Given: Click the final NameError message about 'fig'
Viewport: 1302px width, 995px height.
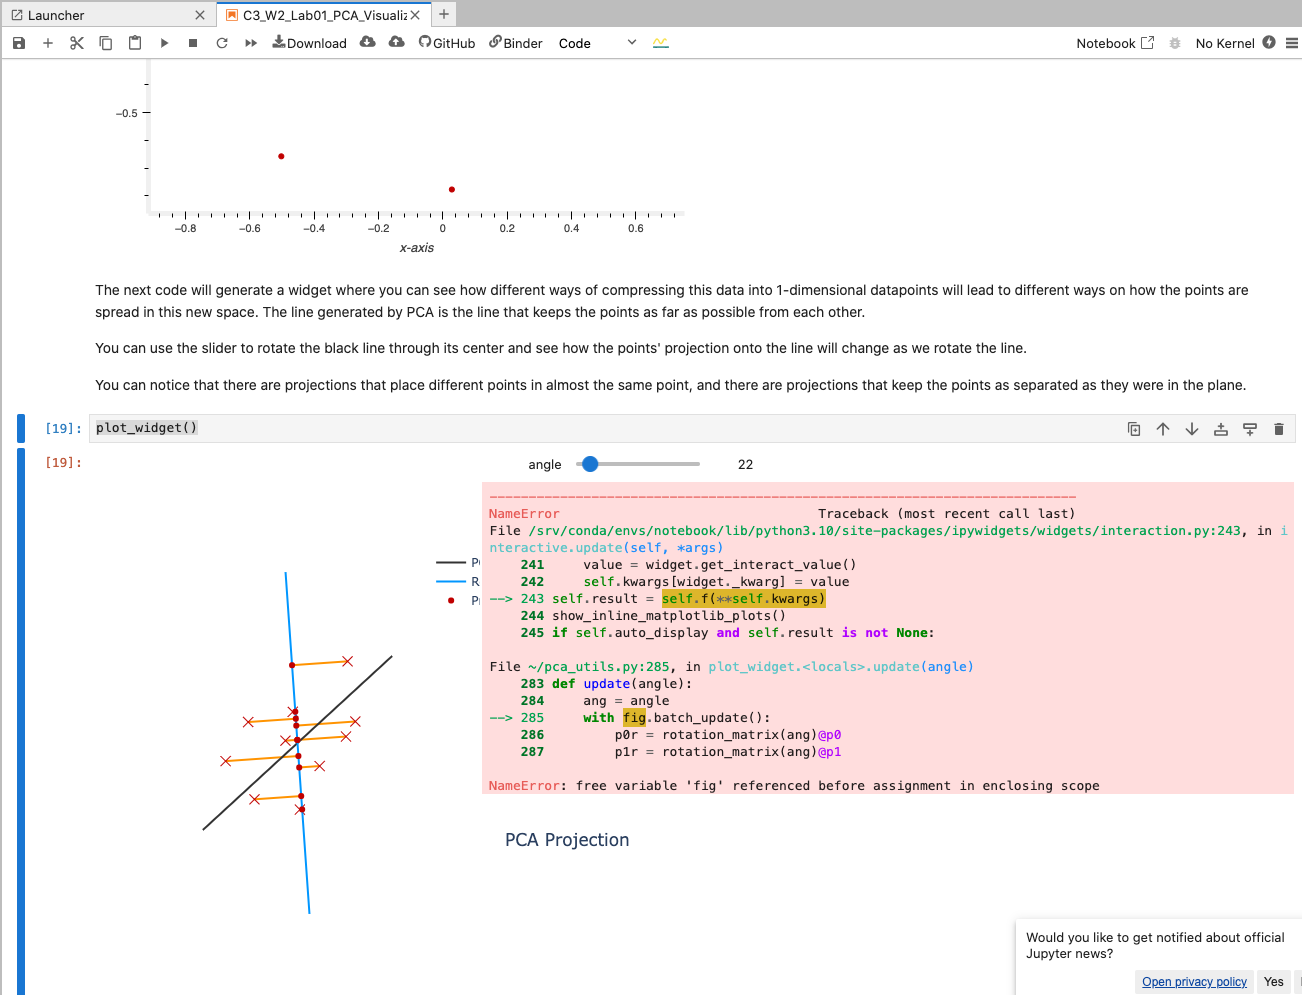Looking at the screenshot, I should [x=794, y=786].
